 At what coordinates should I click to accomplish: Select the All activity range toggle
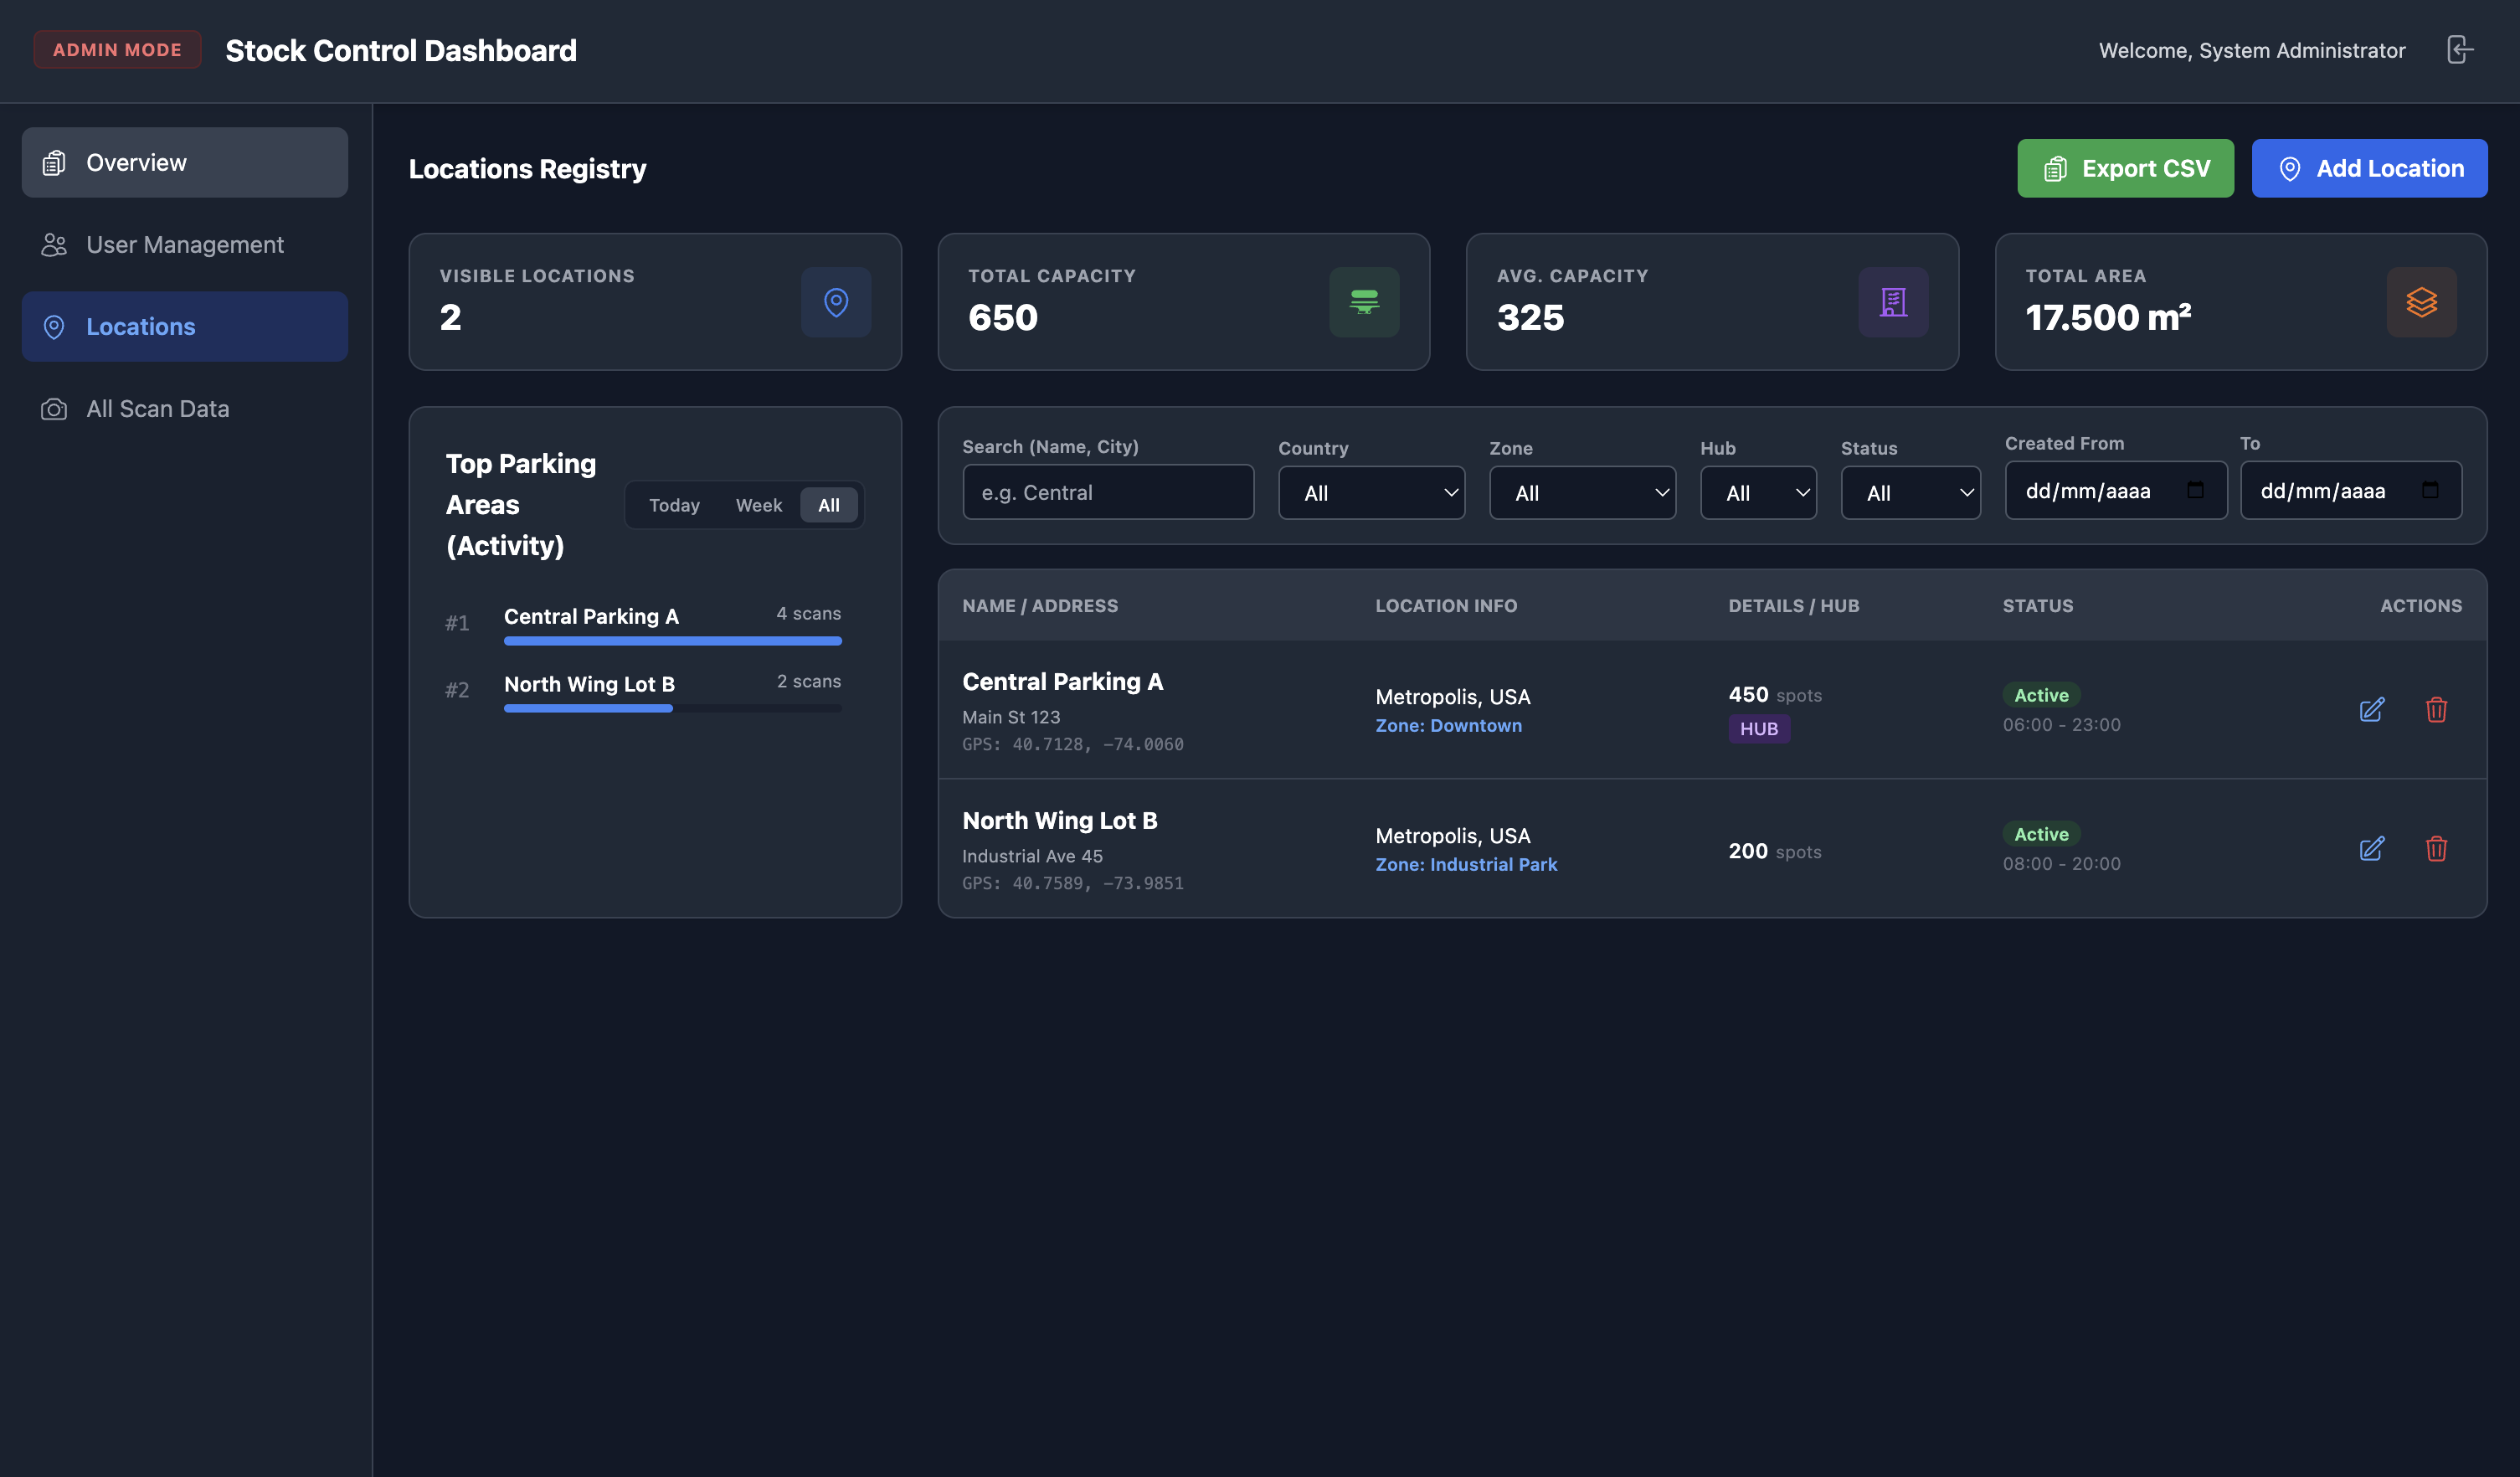[828, 505]
